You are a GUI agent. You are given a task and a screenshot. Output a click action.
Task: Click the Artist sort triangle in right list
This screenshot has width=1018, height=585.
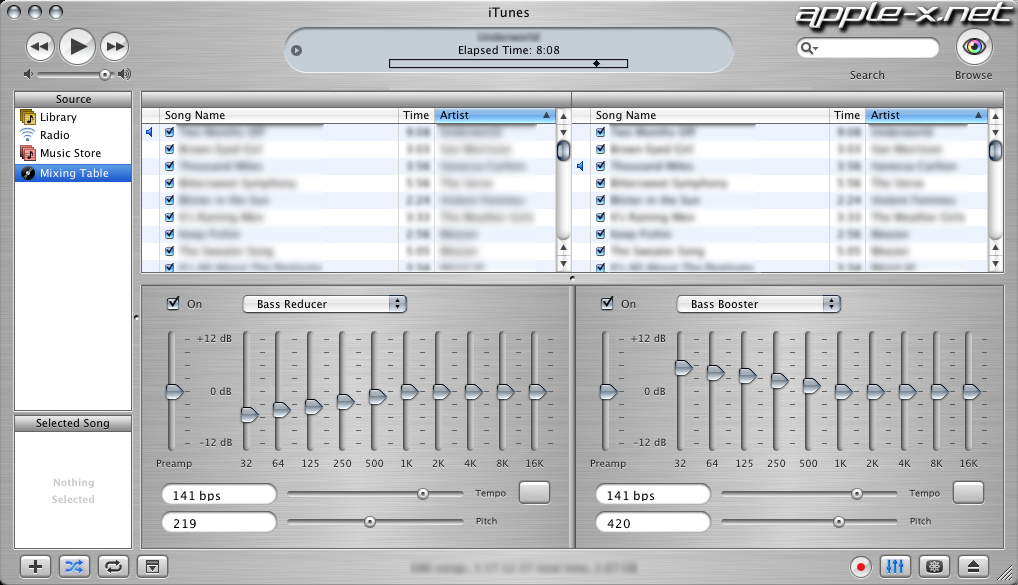coord(978,115)
